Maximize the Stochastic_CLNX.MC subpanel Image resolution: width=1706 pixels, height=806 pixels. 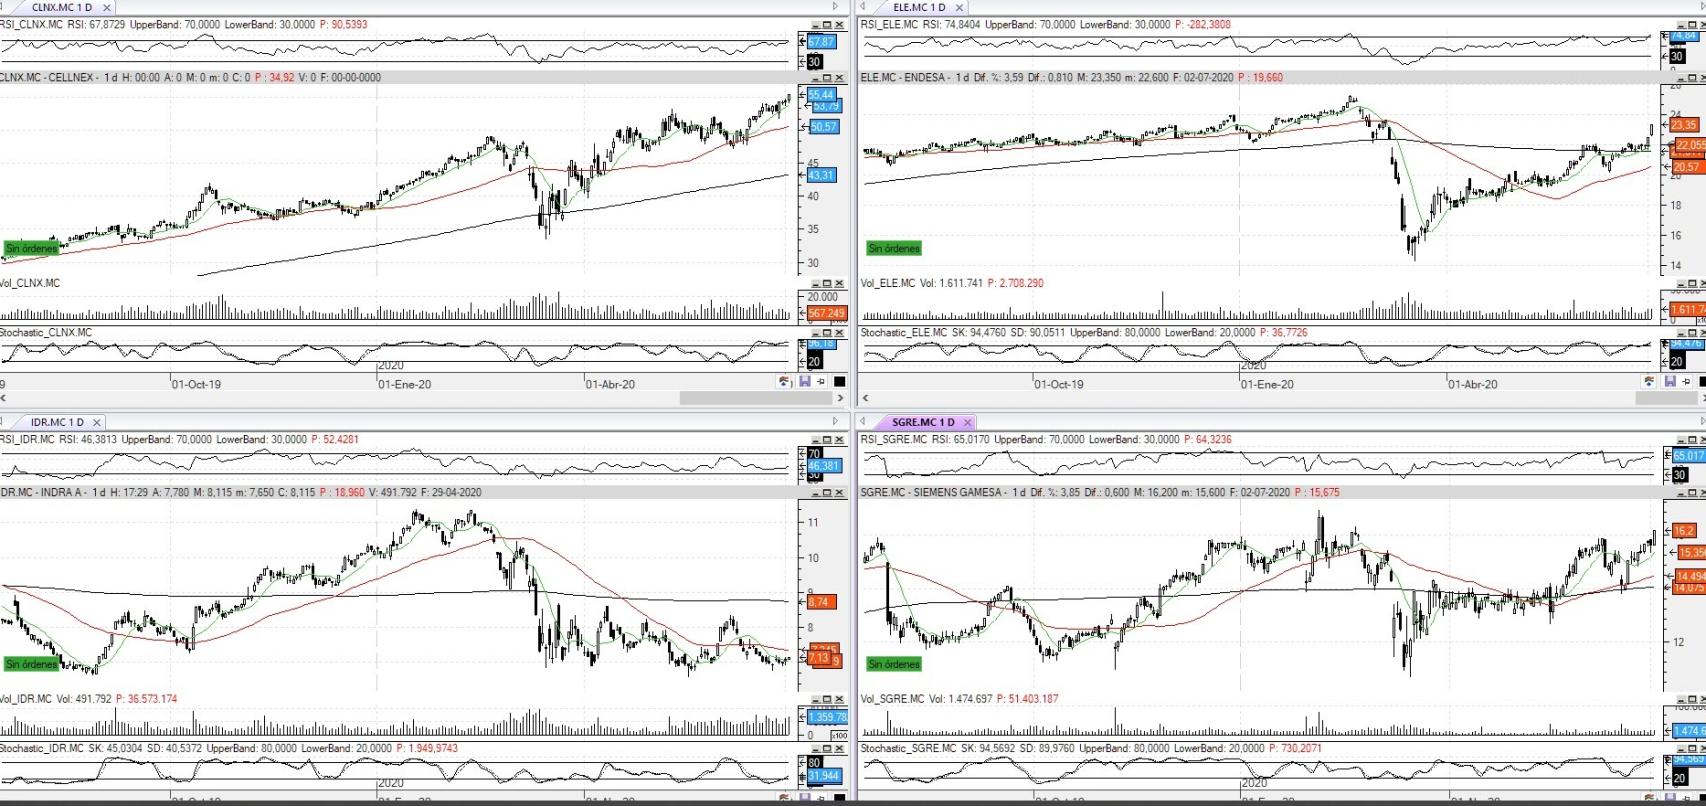pos(827,333)
